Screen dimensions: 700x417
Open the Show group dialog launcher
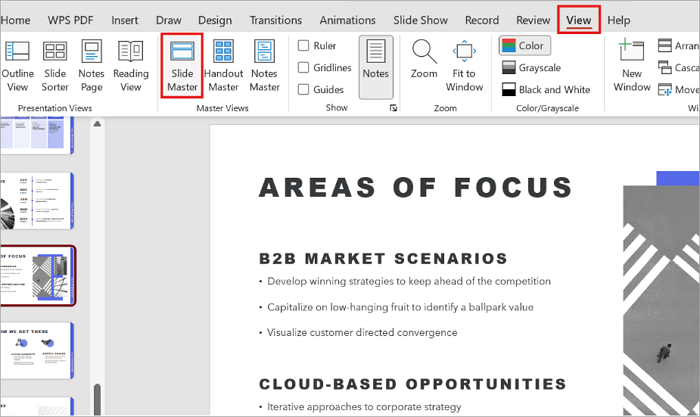pos(393,108)
